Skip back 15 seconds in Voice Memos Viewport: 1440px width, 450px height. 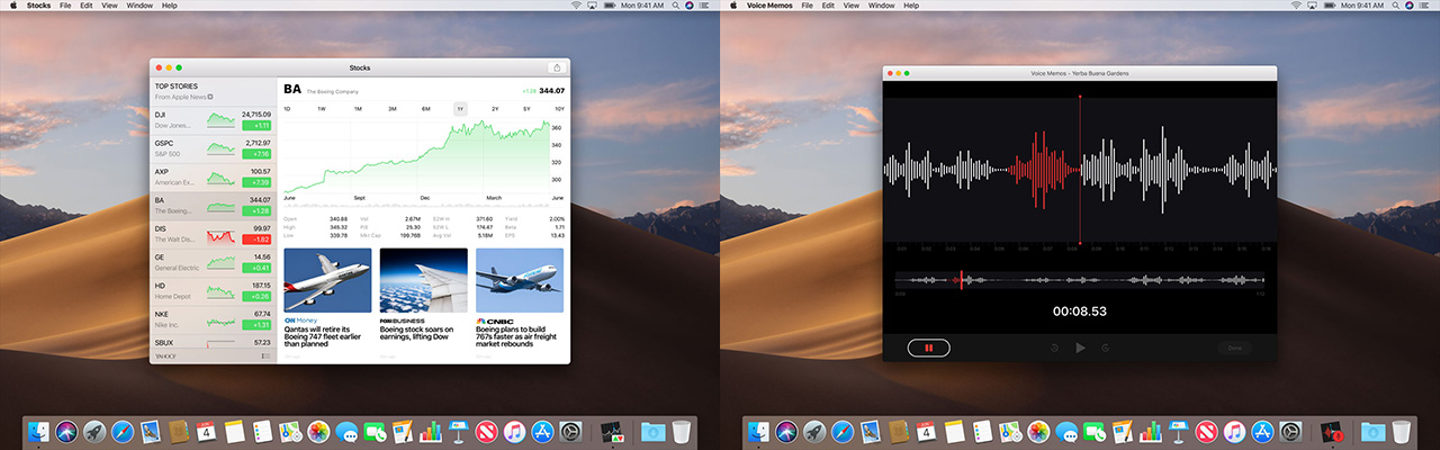pos(1054,348)
